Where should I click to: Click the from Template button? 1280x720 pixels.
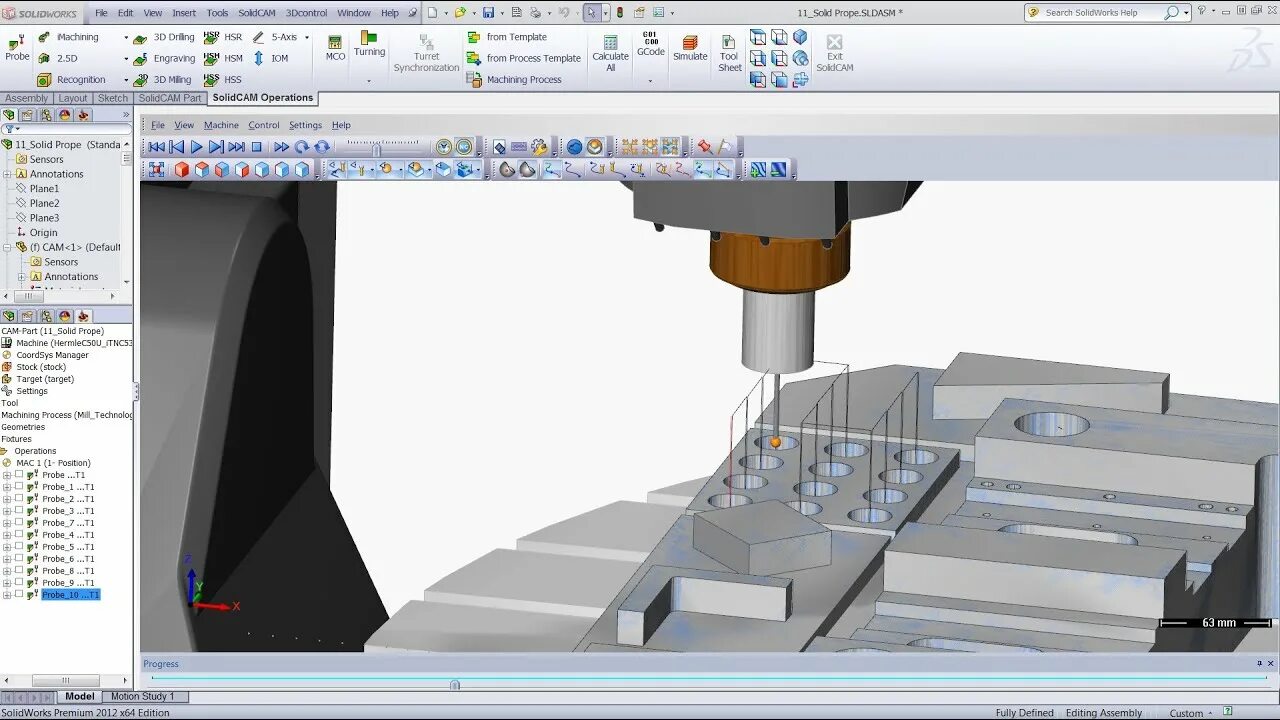[x=507, y=37]
